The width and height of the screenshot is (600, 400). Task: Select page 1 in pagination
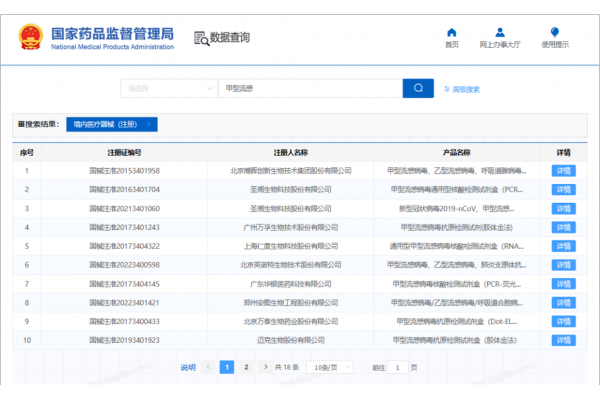[x=227, y=367]
